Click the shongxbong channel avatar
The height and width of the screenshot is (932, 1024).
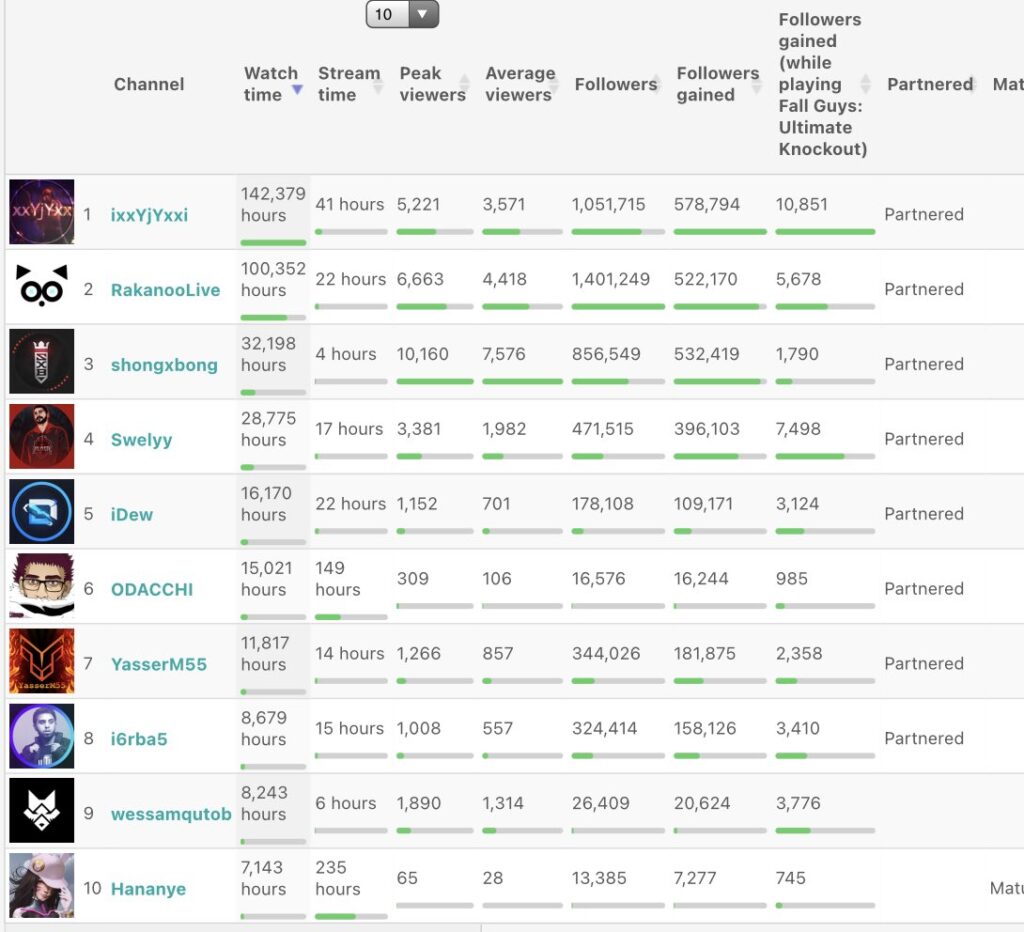pos(42,362)
